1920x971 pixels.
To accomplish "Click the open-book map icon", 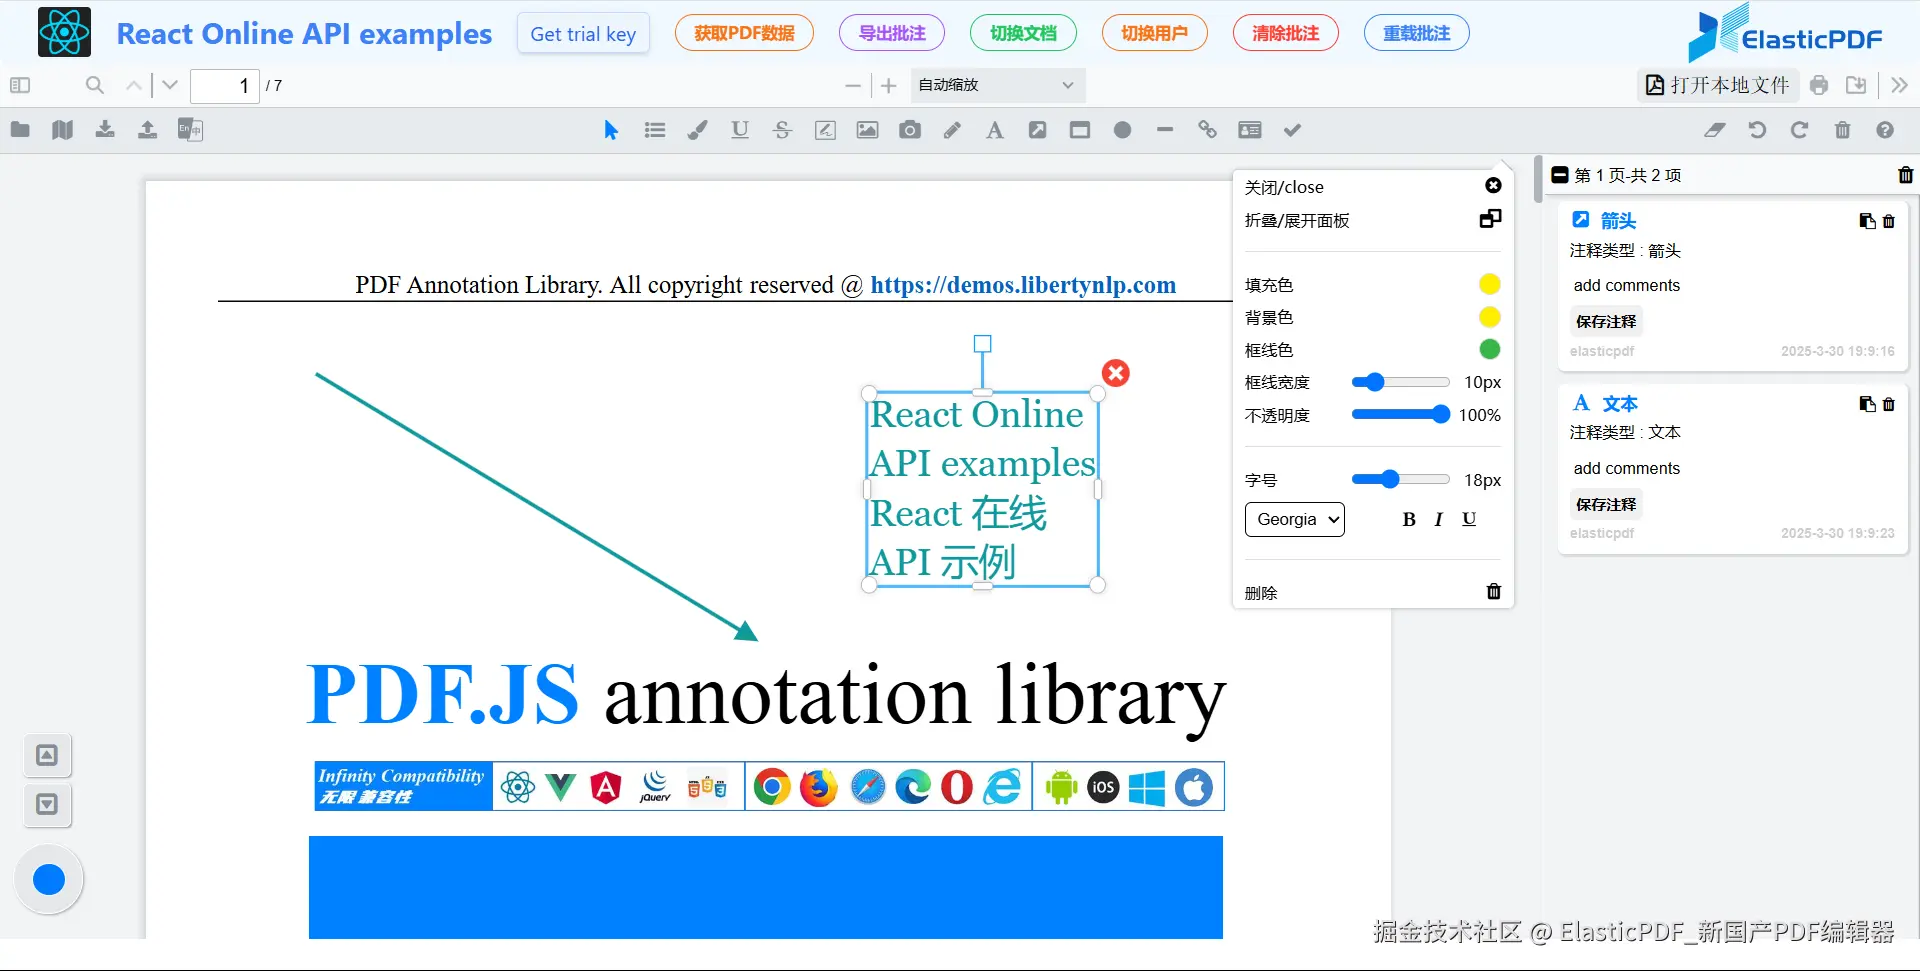I will pyautogui.click(x=63, y=130).
